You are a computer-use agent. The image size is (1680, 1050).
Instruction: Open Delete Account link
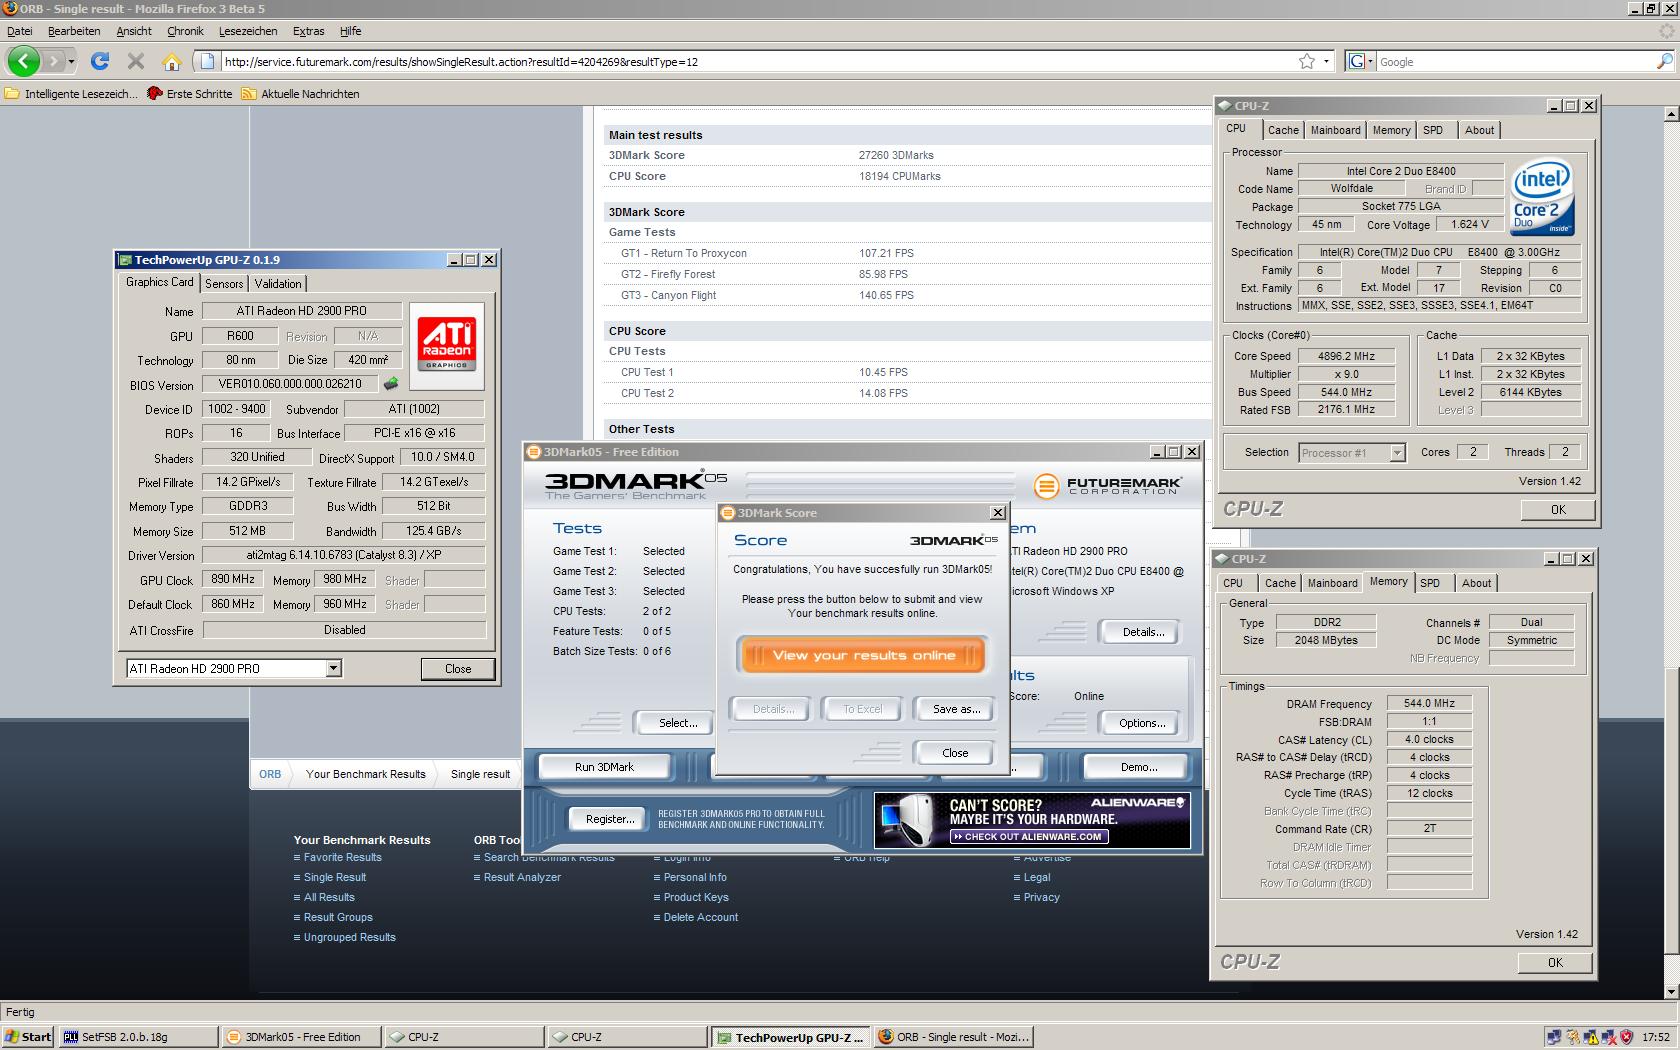coord(701,917)
